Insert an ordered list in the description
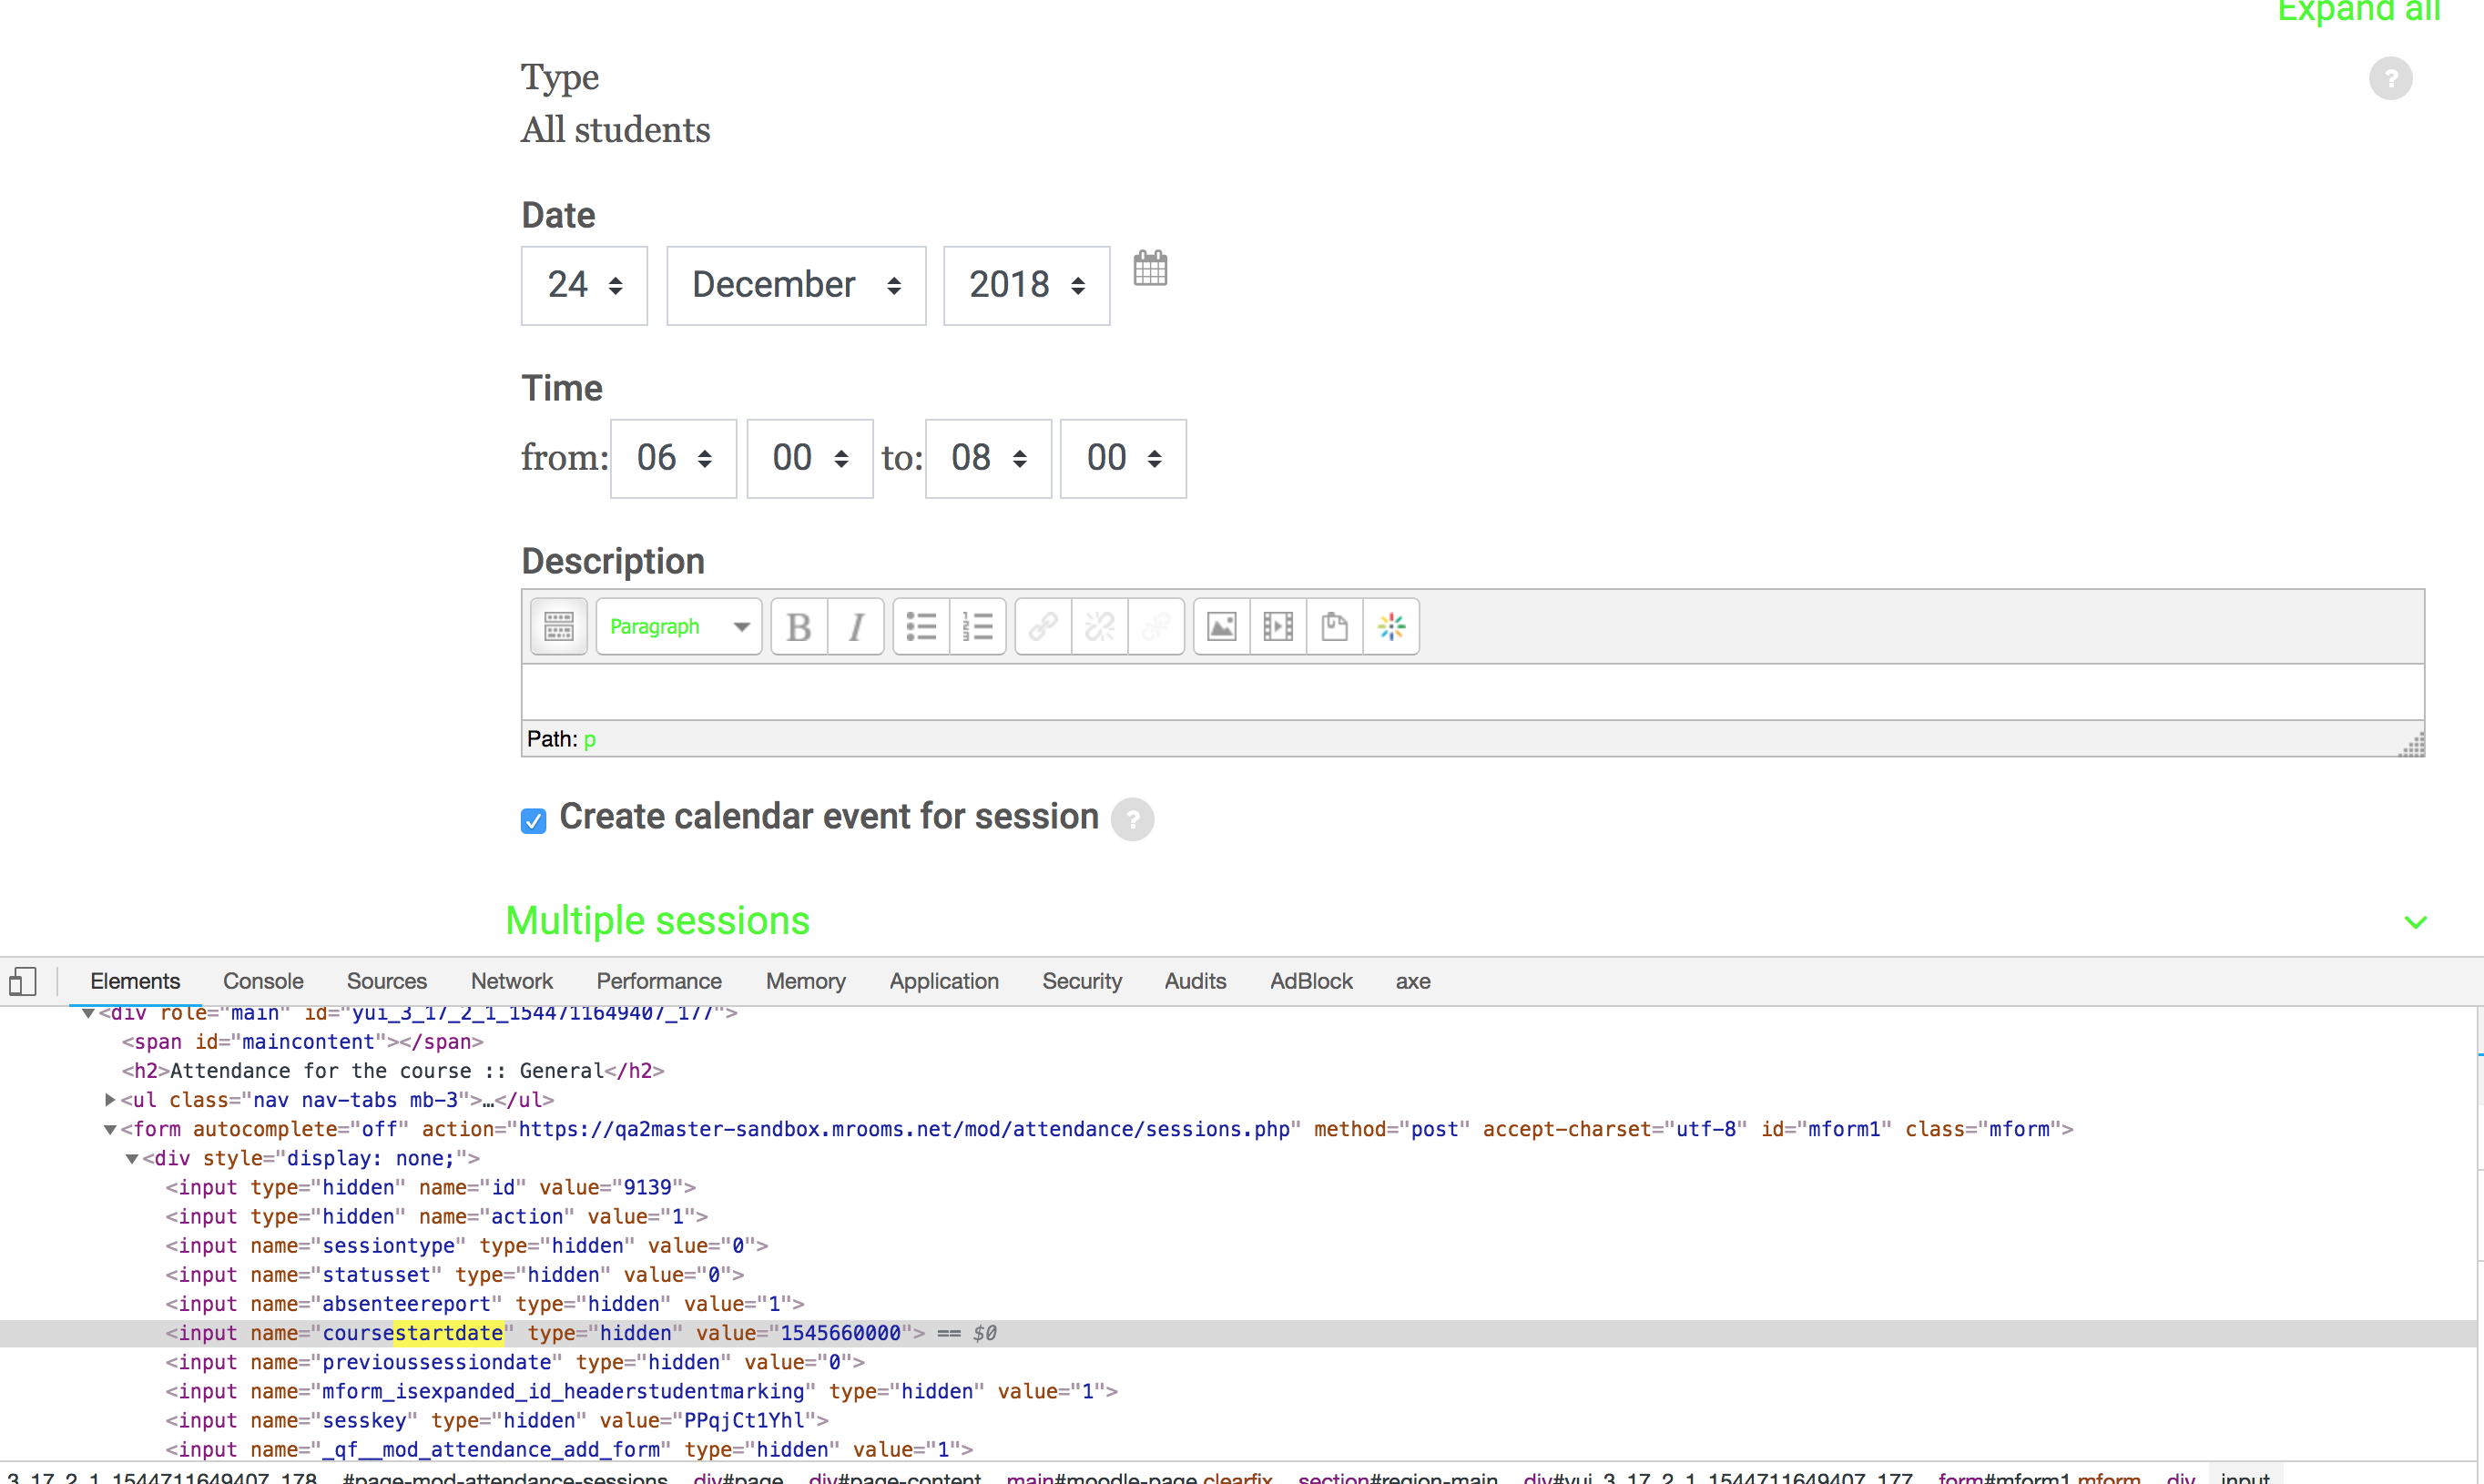The width and height of the screenshot is (2484, 1484). (x=977, y=626)
